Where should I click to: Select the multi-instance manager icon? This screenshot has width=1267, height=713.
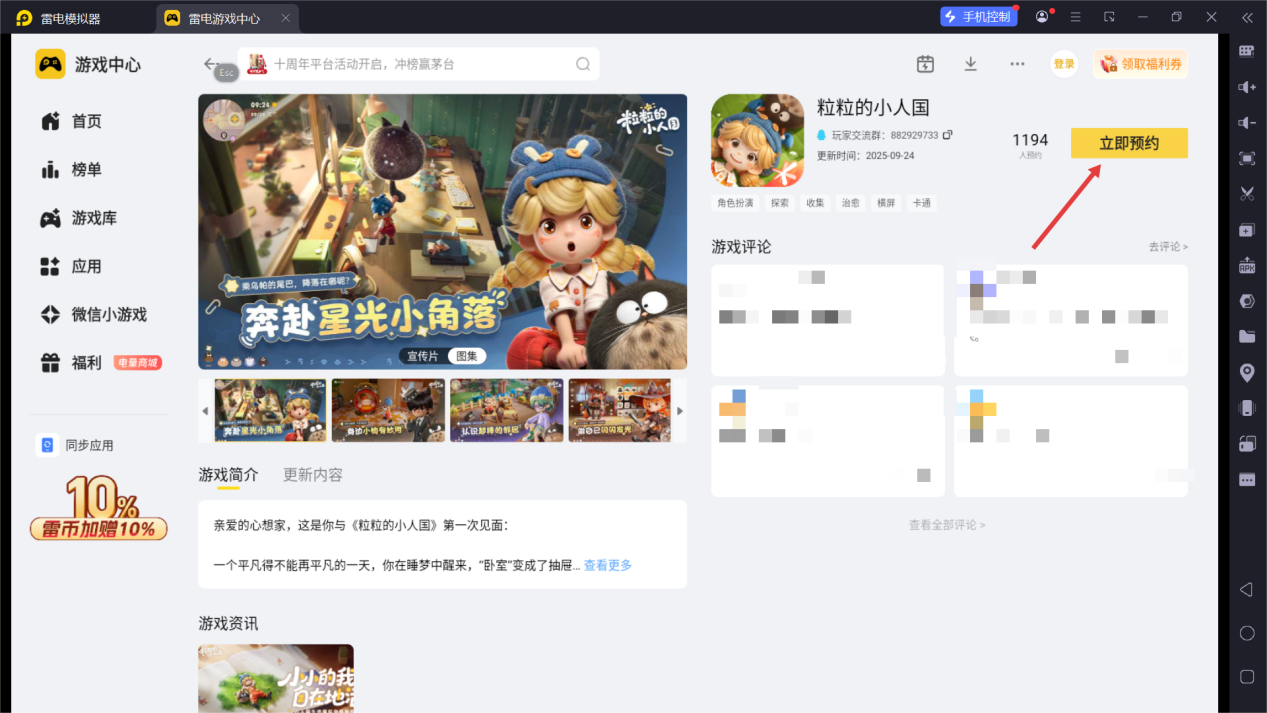[1245, 445]
